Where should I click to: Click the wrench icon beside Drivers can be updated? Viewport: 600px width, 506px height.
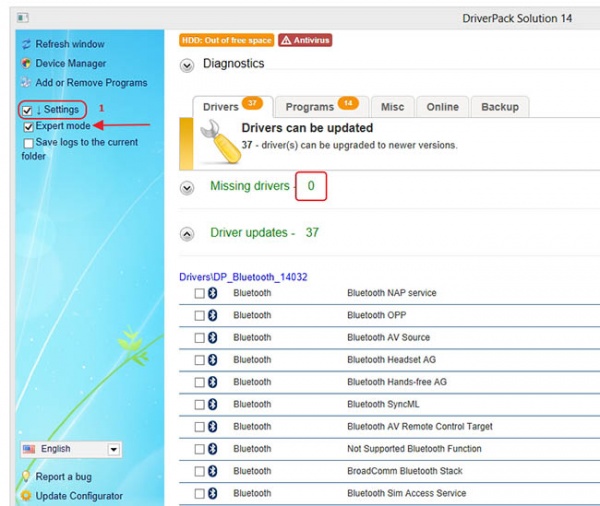pyautogui.click(x=221, y=142)
